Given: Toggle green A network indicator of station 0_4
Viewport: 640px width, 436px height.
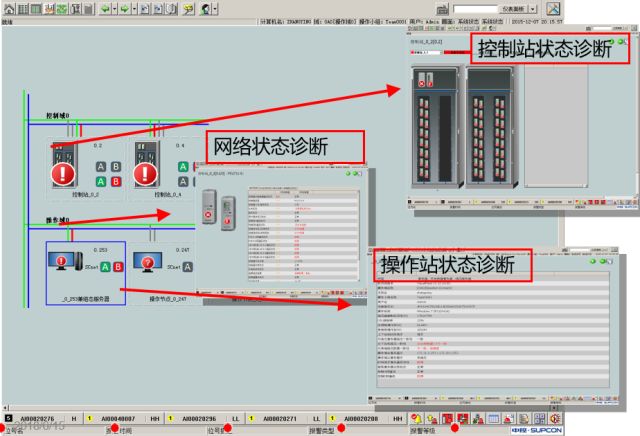Looking at the screenshot, I should pyautogui.click(x=182, y=167).
